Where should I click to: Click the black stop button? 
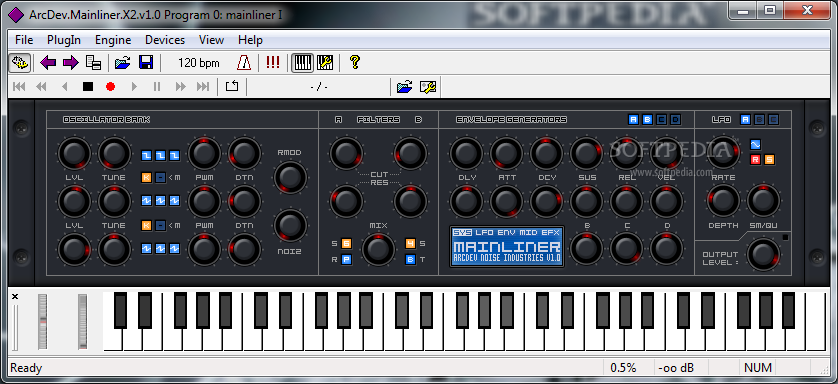[88, 87]
